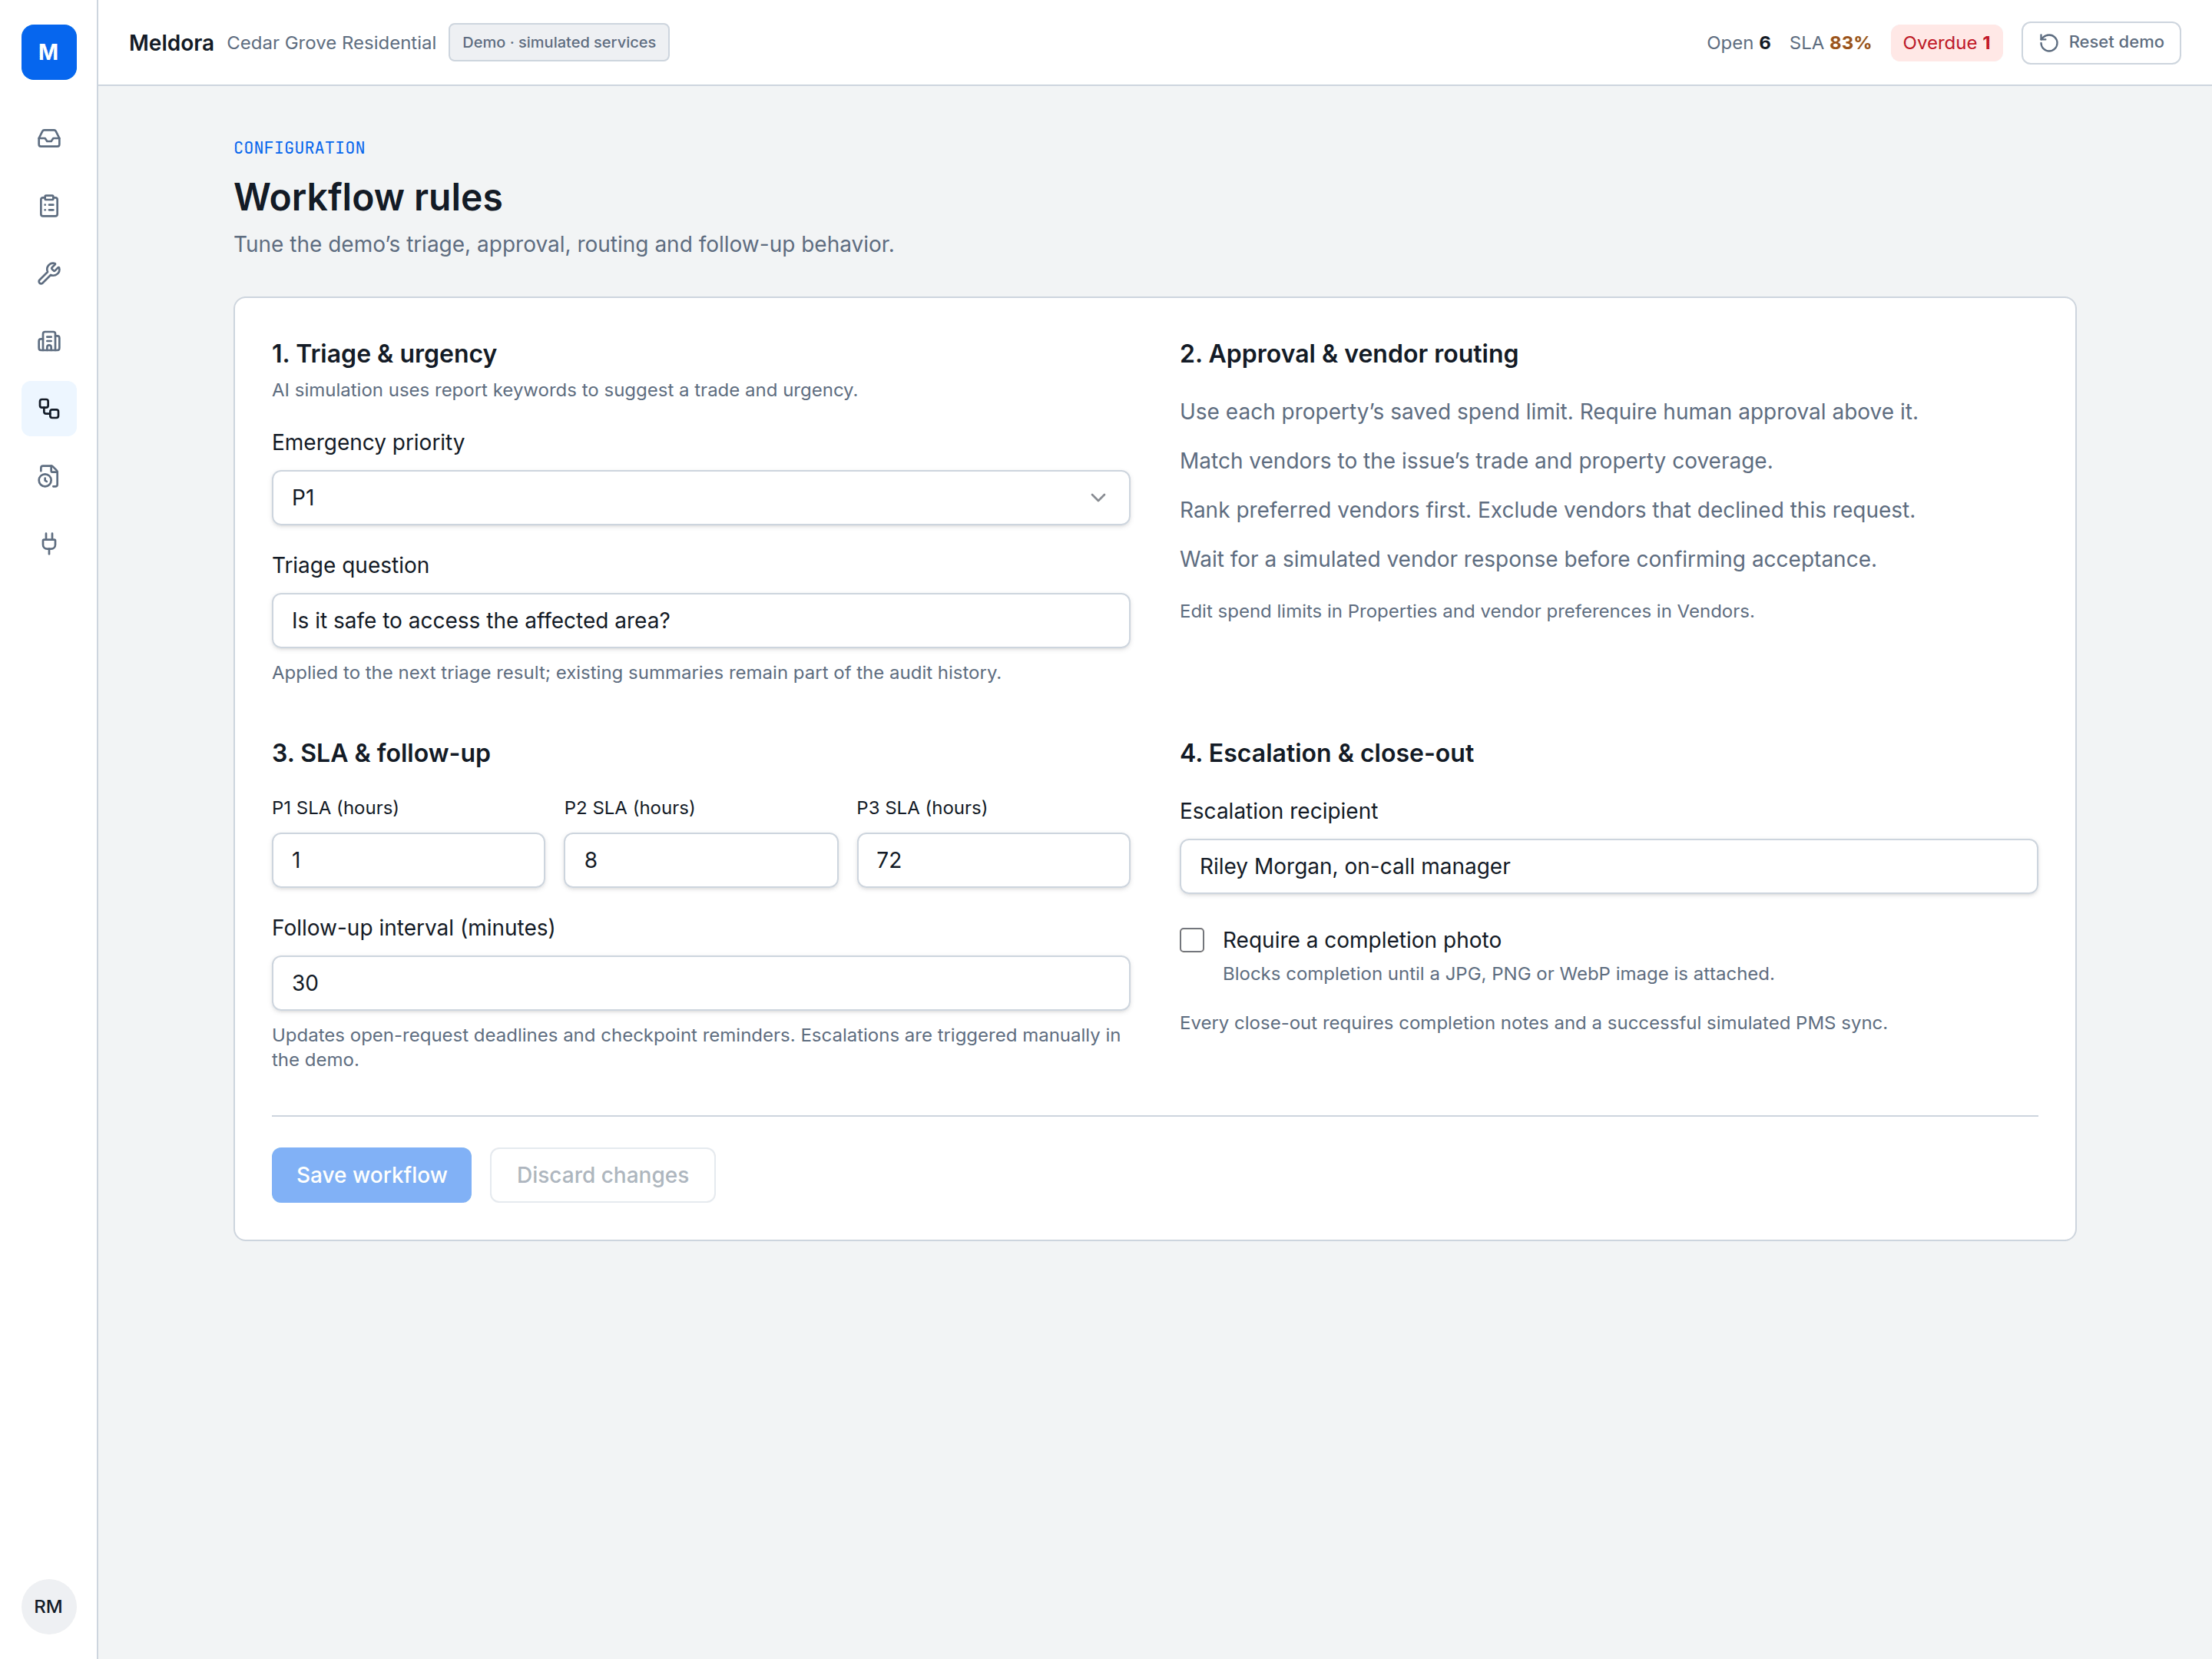Click the Triage question input field
2212x1659 pixels.
coord(700,620)
